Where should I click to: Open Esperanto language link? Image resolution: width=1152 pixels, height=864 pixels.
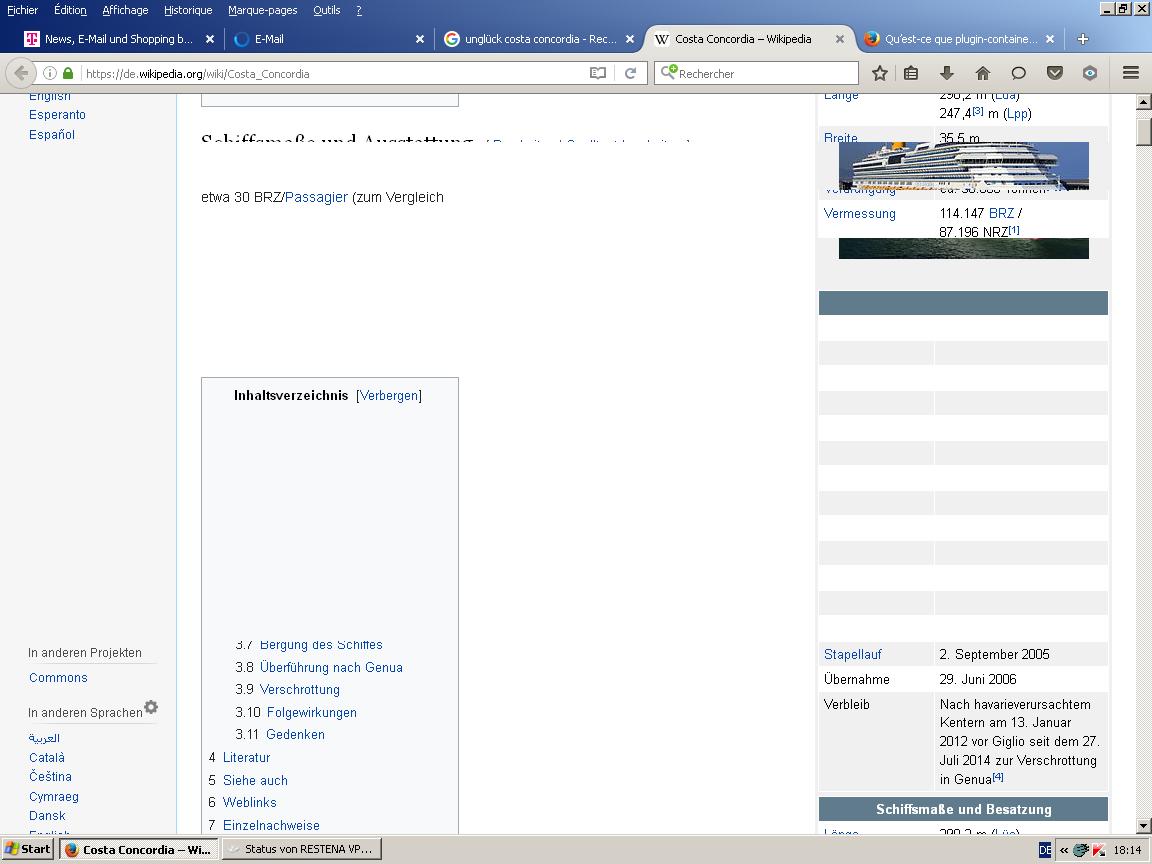[x=57, y=115]
